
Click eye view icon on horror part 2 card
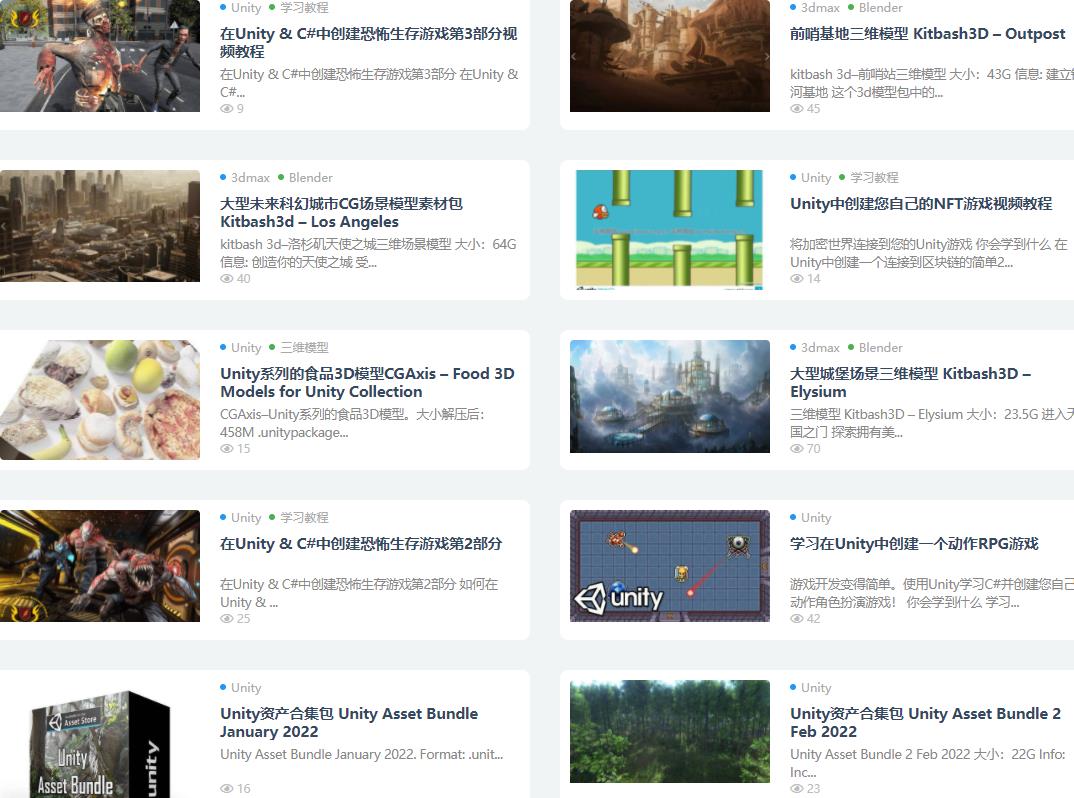(x=227, y=618)
